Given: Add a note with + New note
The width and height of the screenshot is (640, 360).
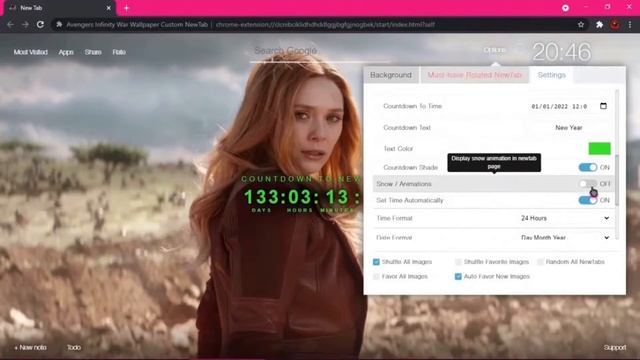Looking at the screenshot, I should [30, 347].
